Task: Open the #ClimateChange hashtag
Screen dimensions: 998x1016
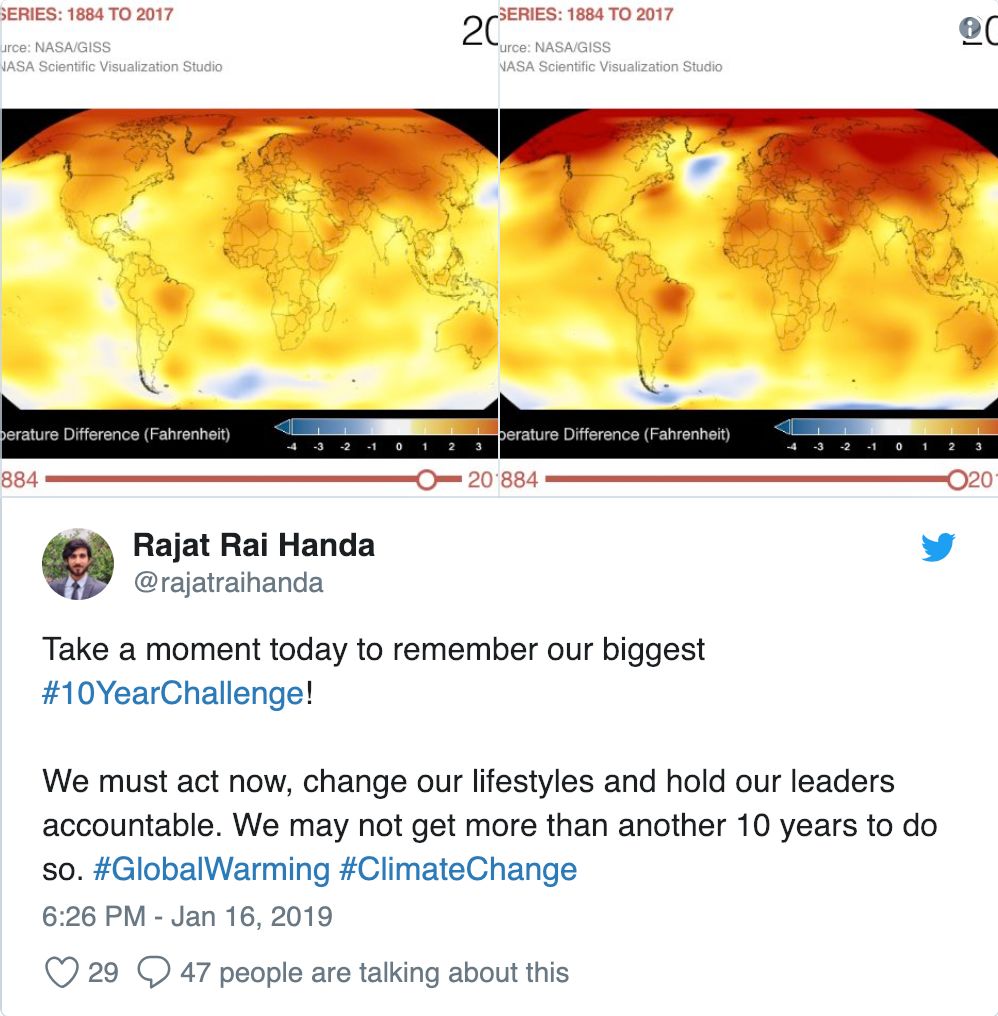Action: 458,870
